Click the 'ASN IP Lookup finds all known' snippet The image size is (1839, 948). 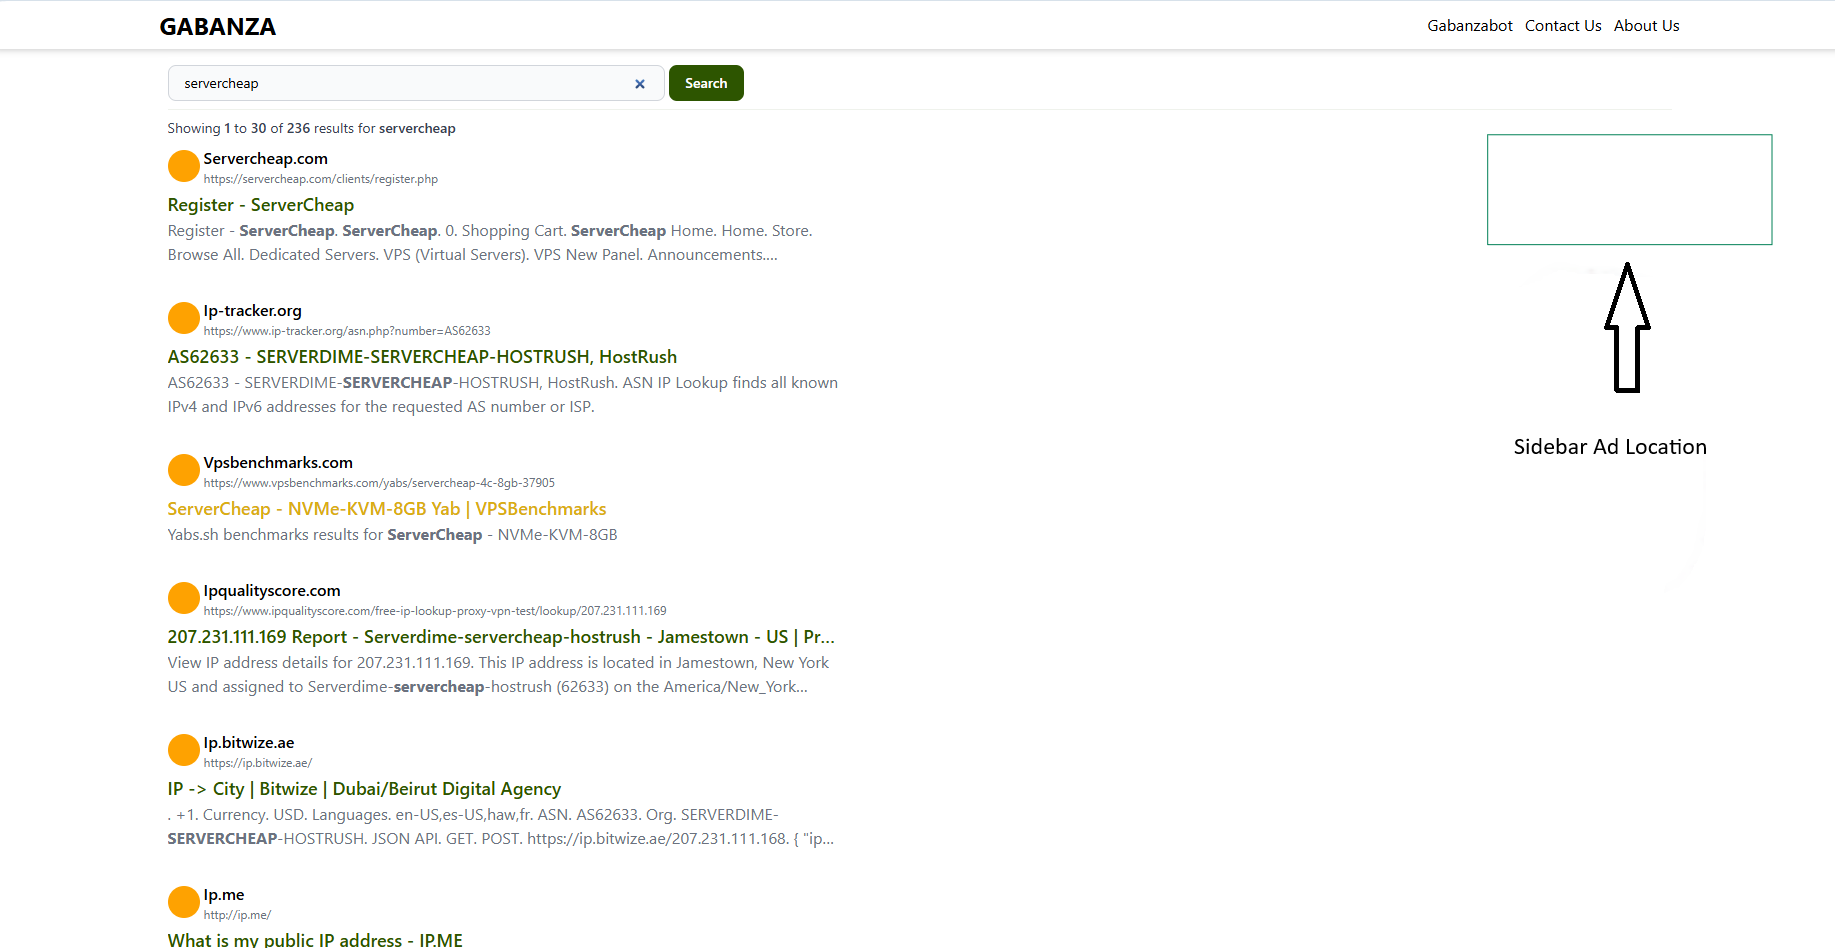click(503, 395)
